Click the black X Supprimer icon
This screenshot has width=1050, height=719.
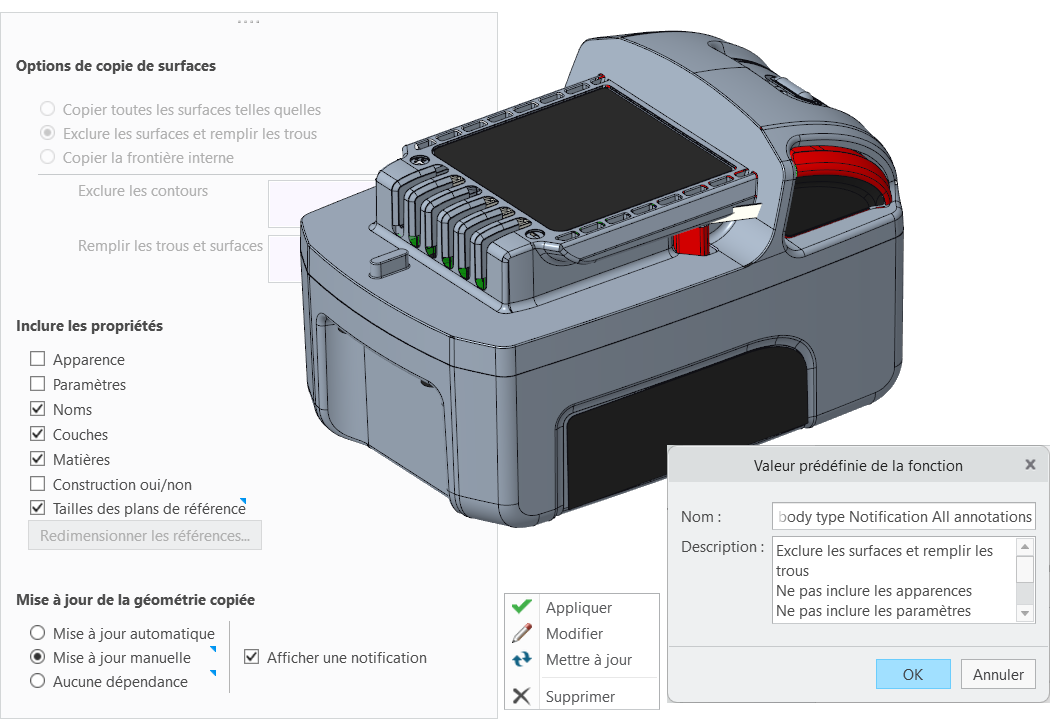tap(522, 696)
